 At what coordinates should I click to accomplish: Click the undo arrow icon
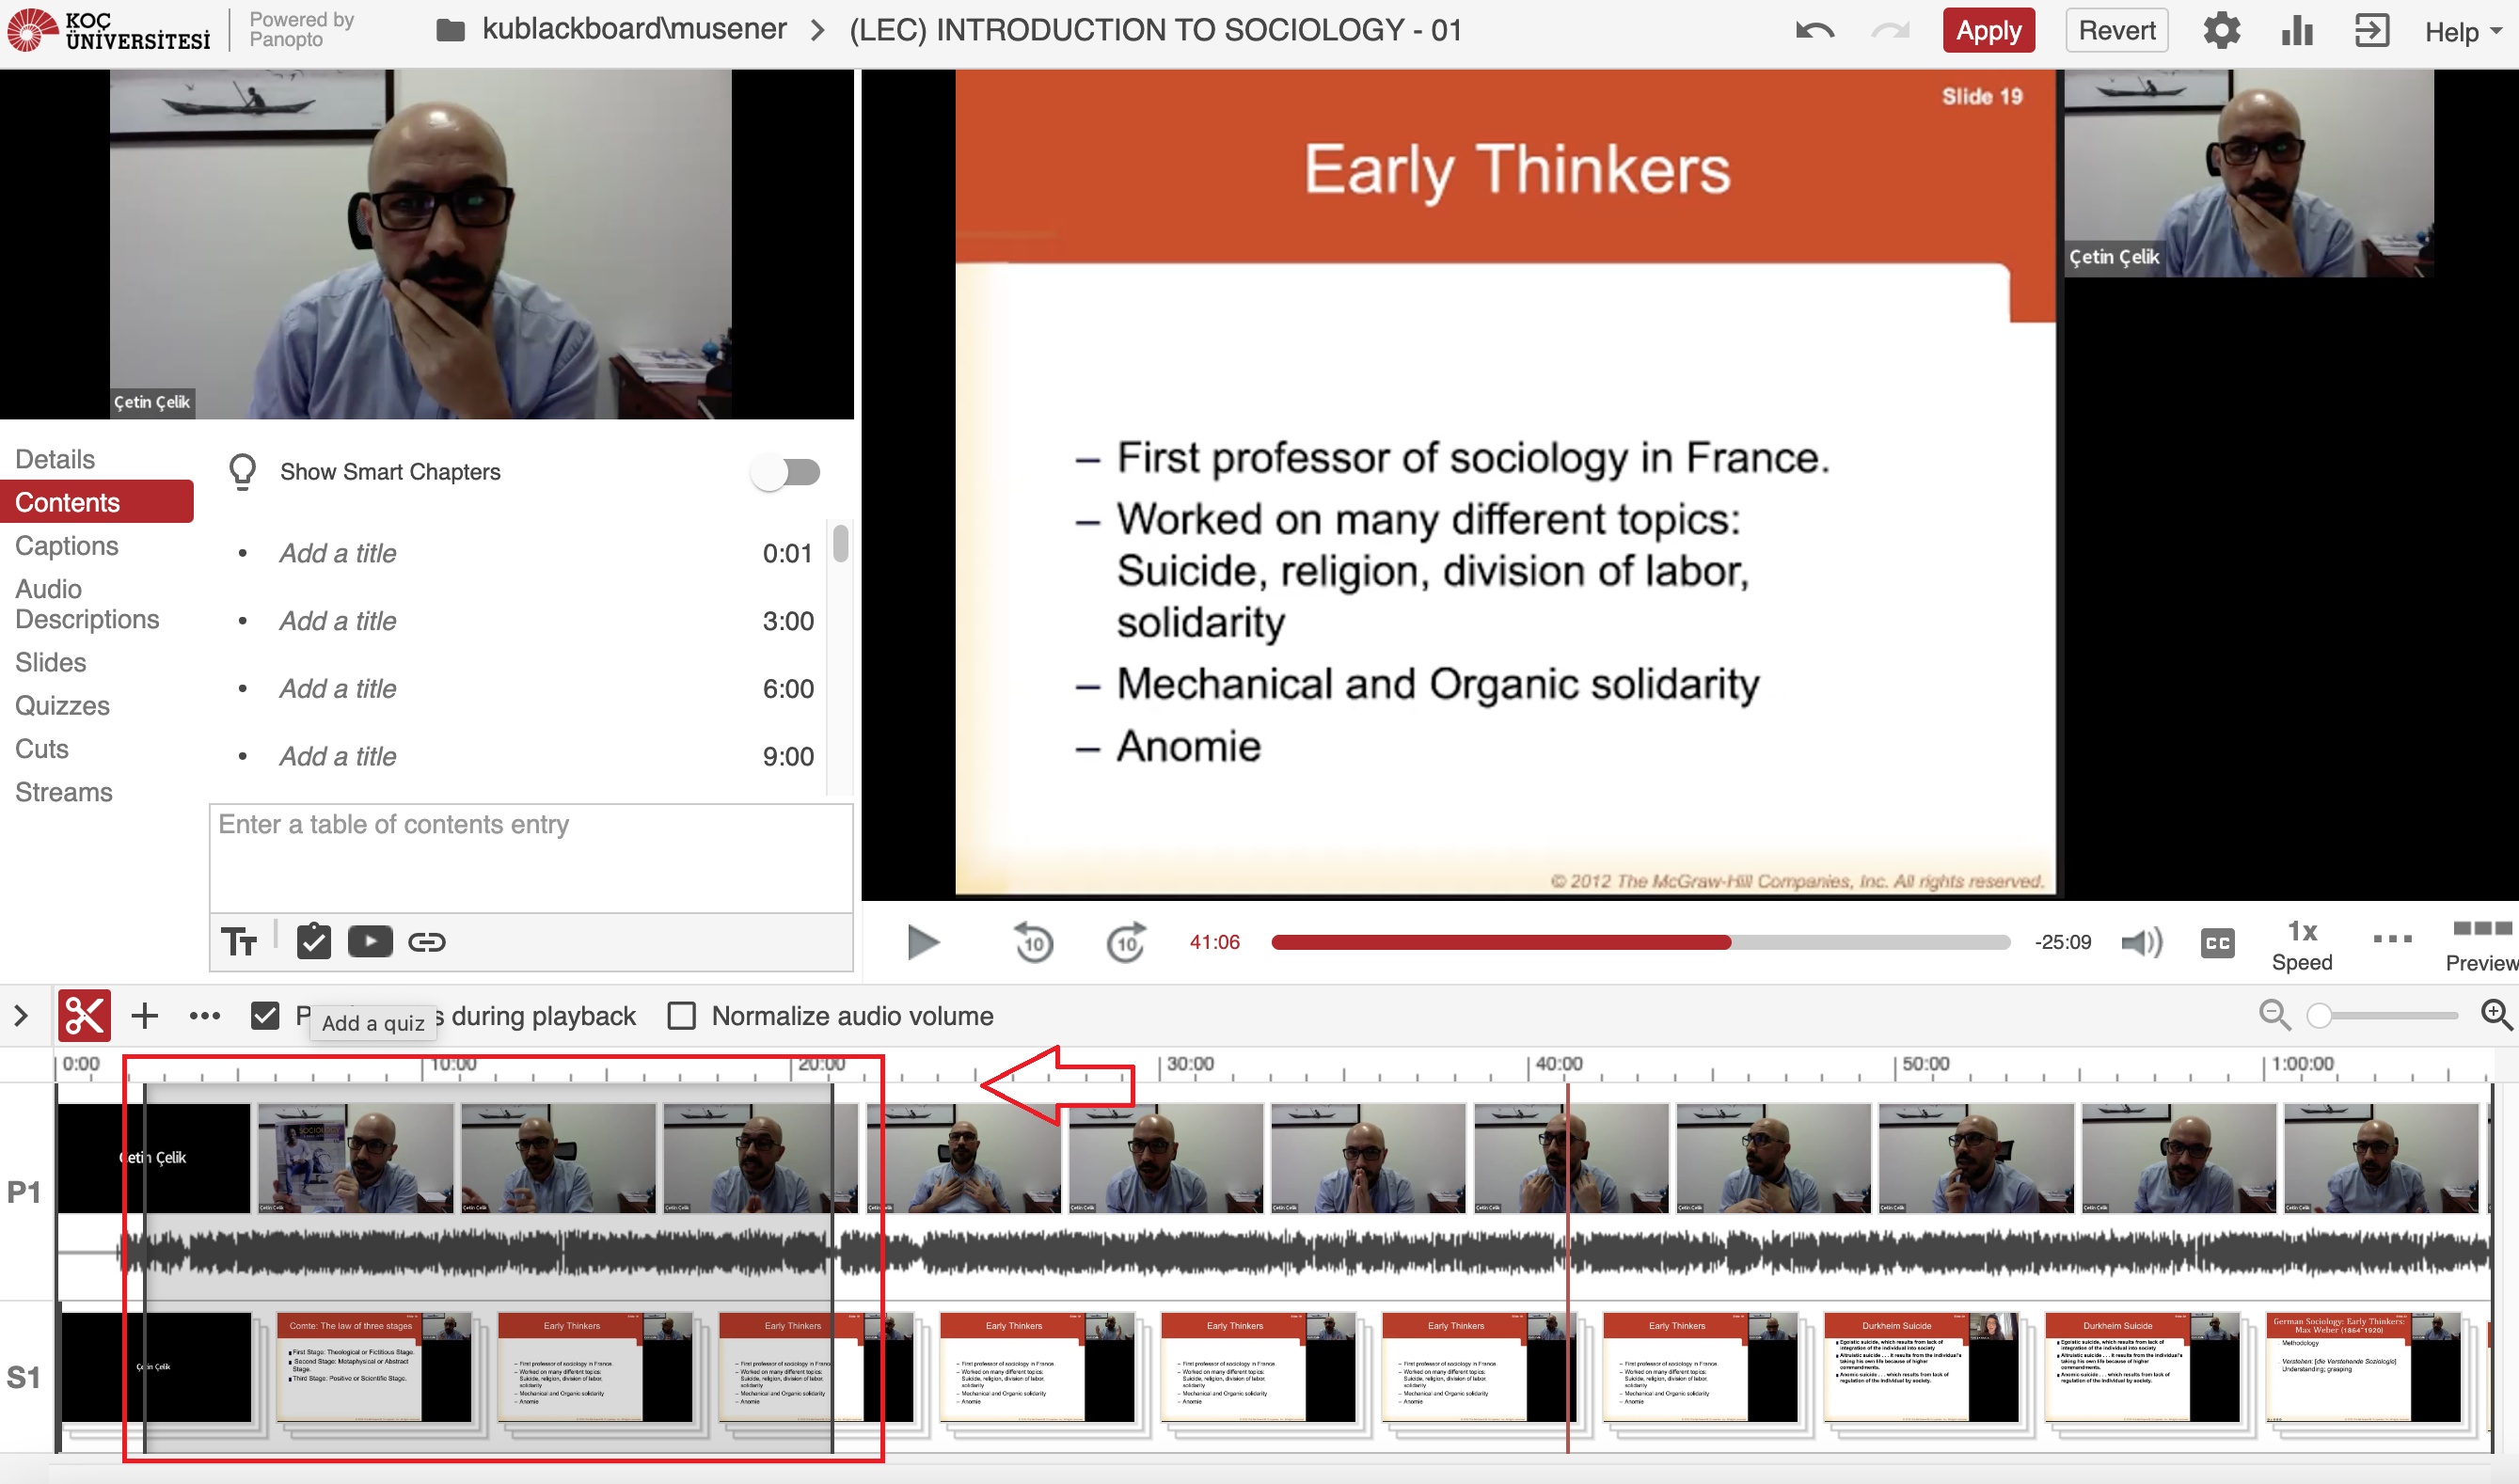coord(1814,31)
